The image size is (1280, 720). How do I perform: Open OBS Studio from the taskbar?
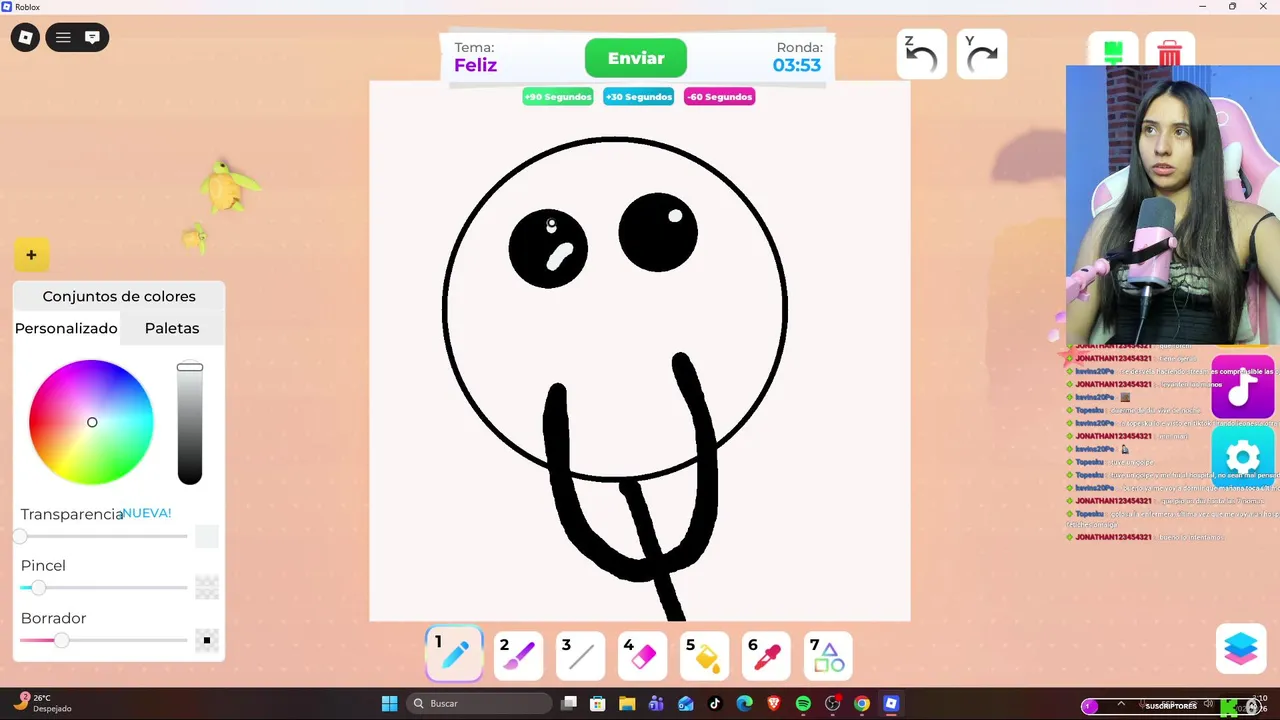click(x=833, y=704)
